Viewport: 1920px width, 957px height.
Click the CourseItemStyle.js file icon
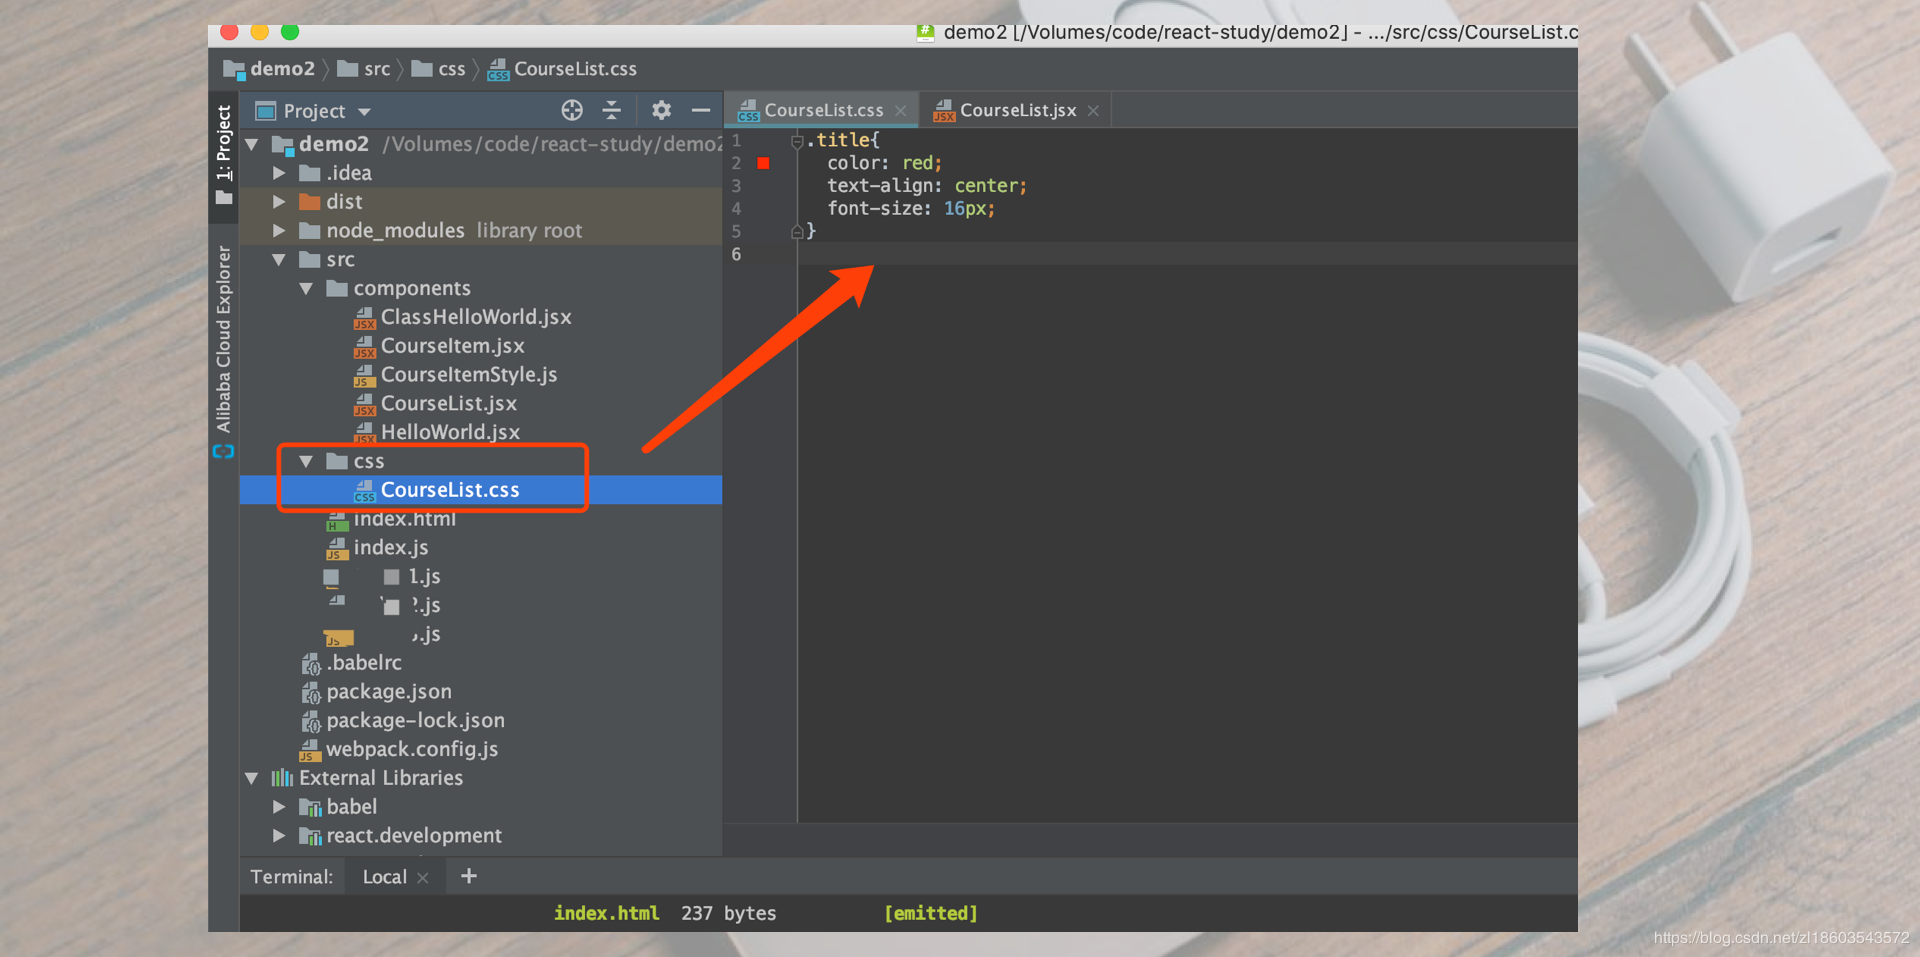(365, 376)
